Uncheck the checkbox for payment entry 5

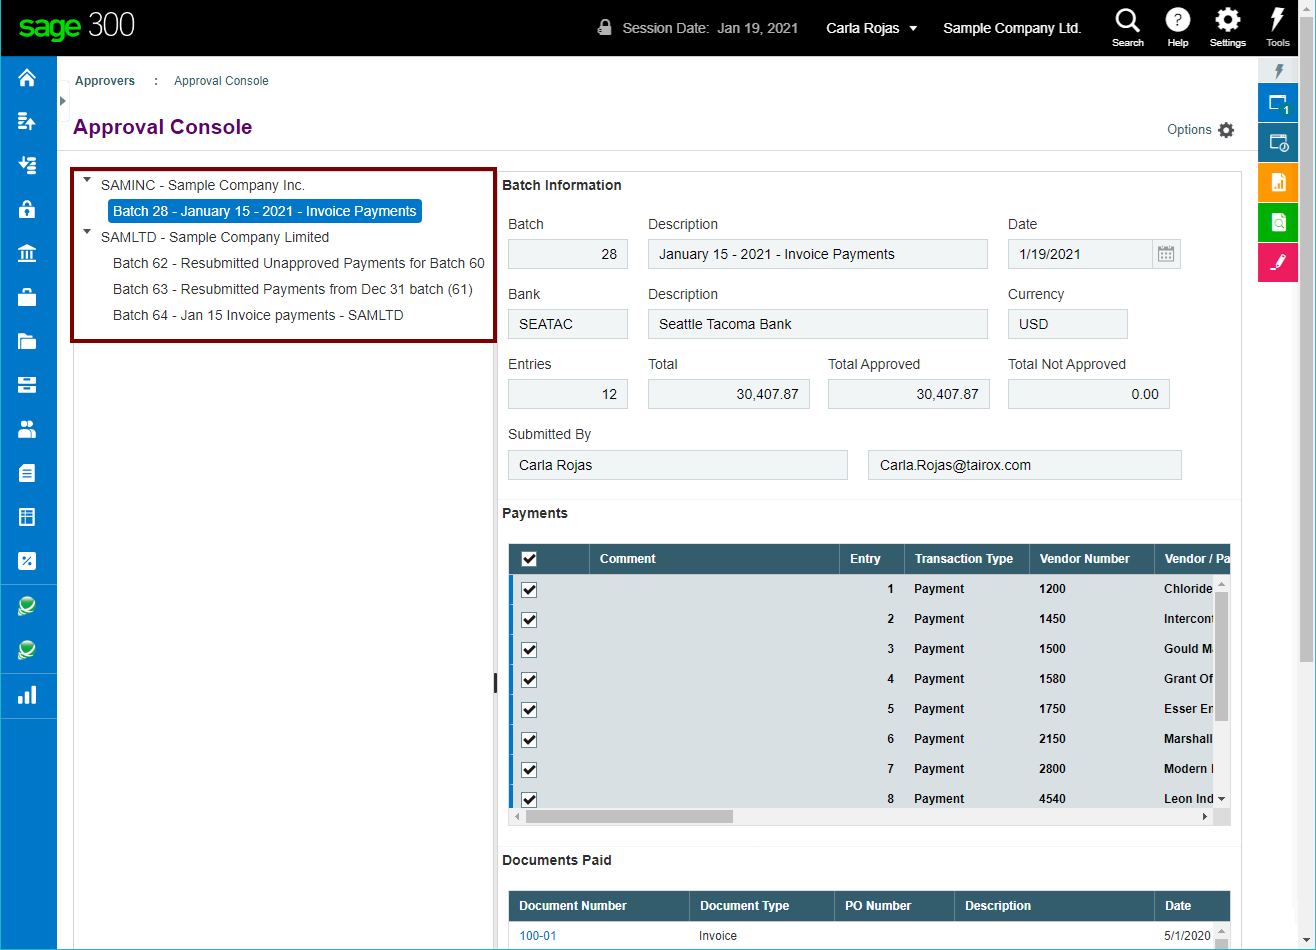(x=529, y=709)
